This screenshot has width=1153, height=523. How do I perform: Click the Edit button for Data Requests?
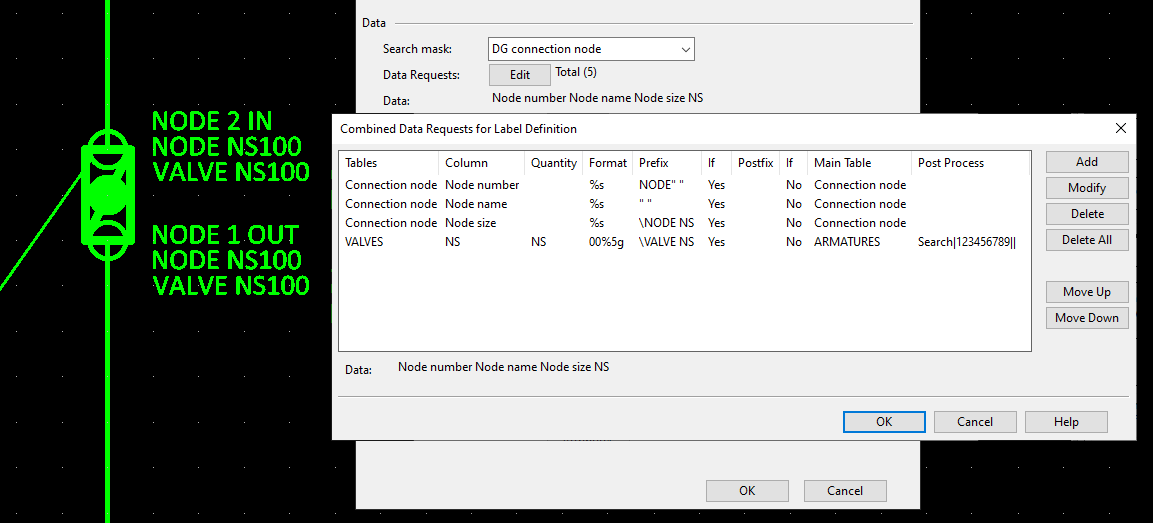pyautogui.click(x=519, y=75)
